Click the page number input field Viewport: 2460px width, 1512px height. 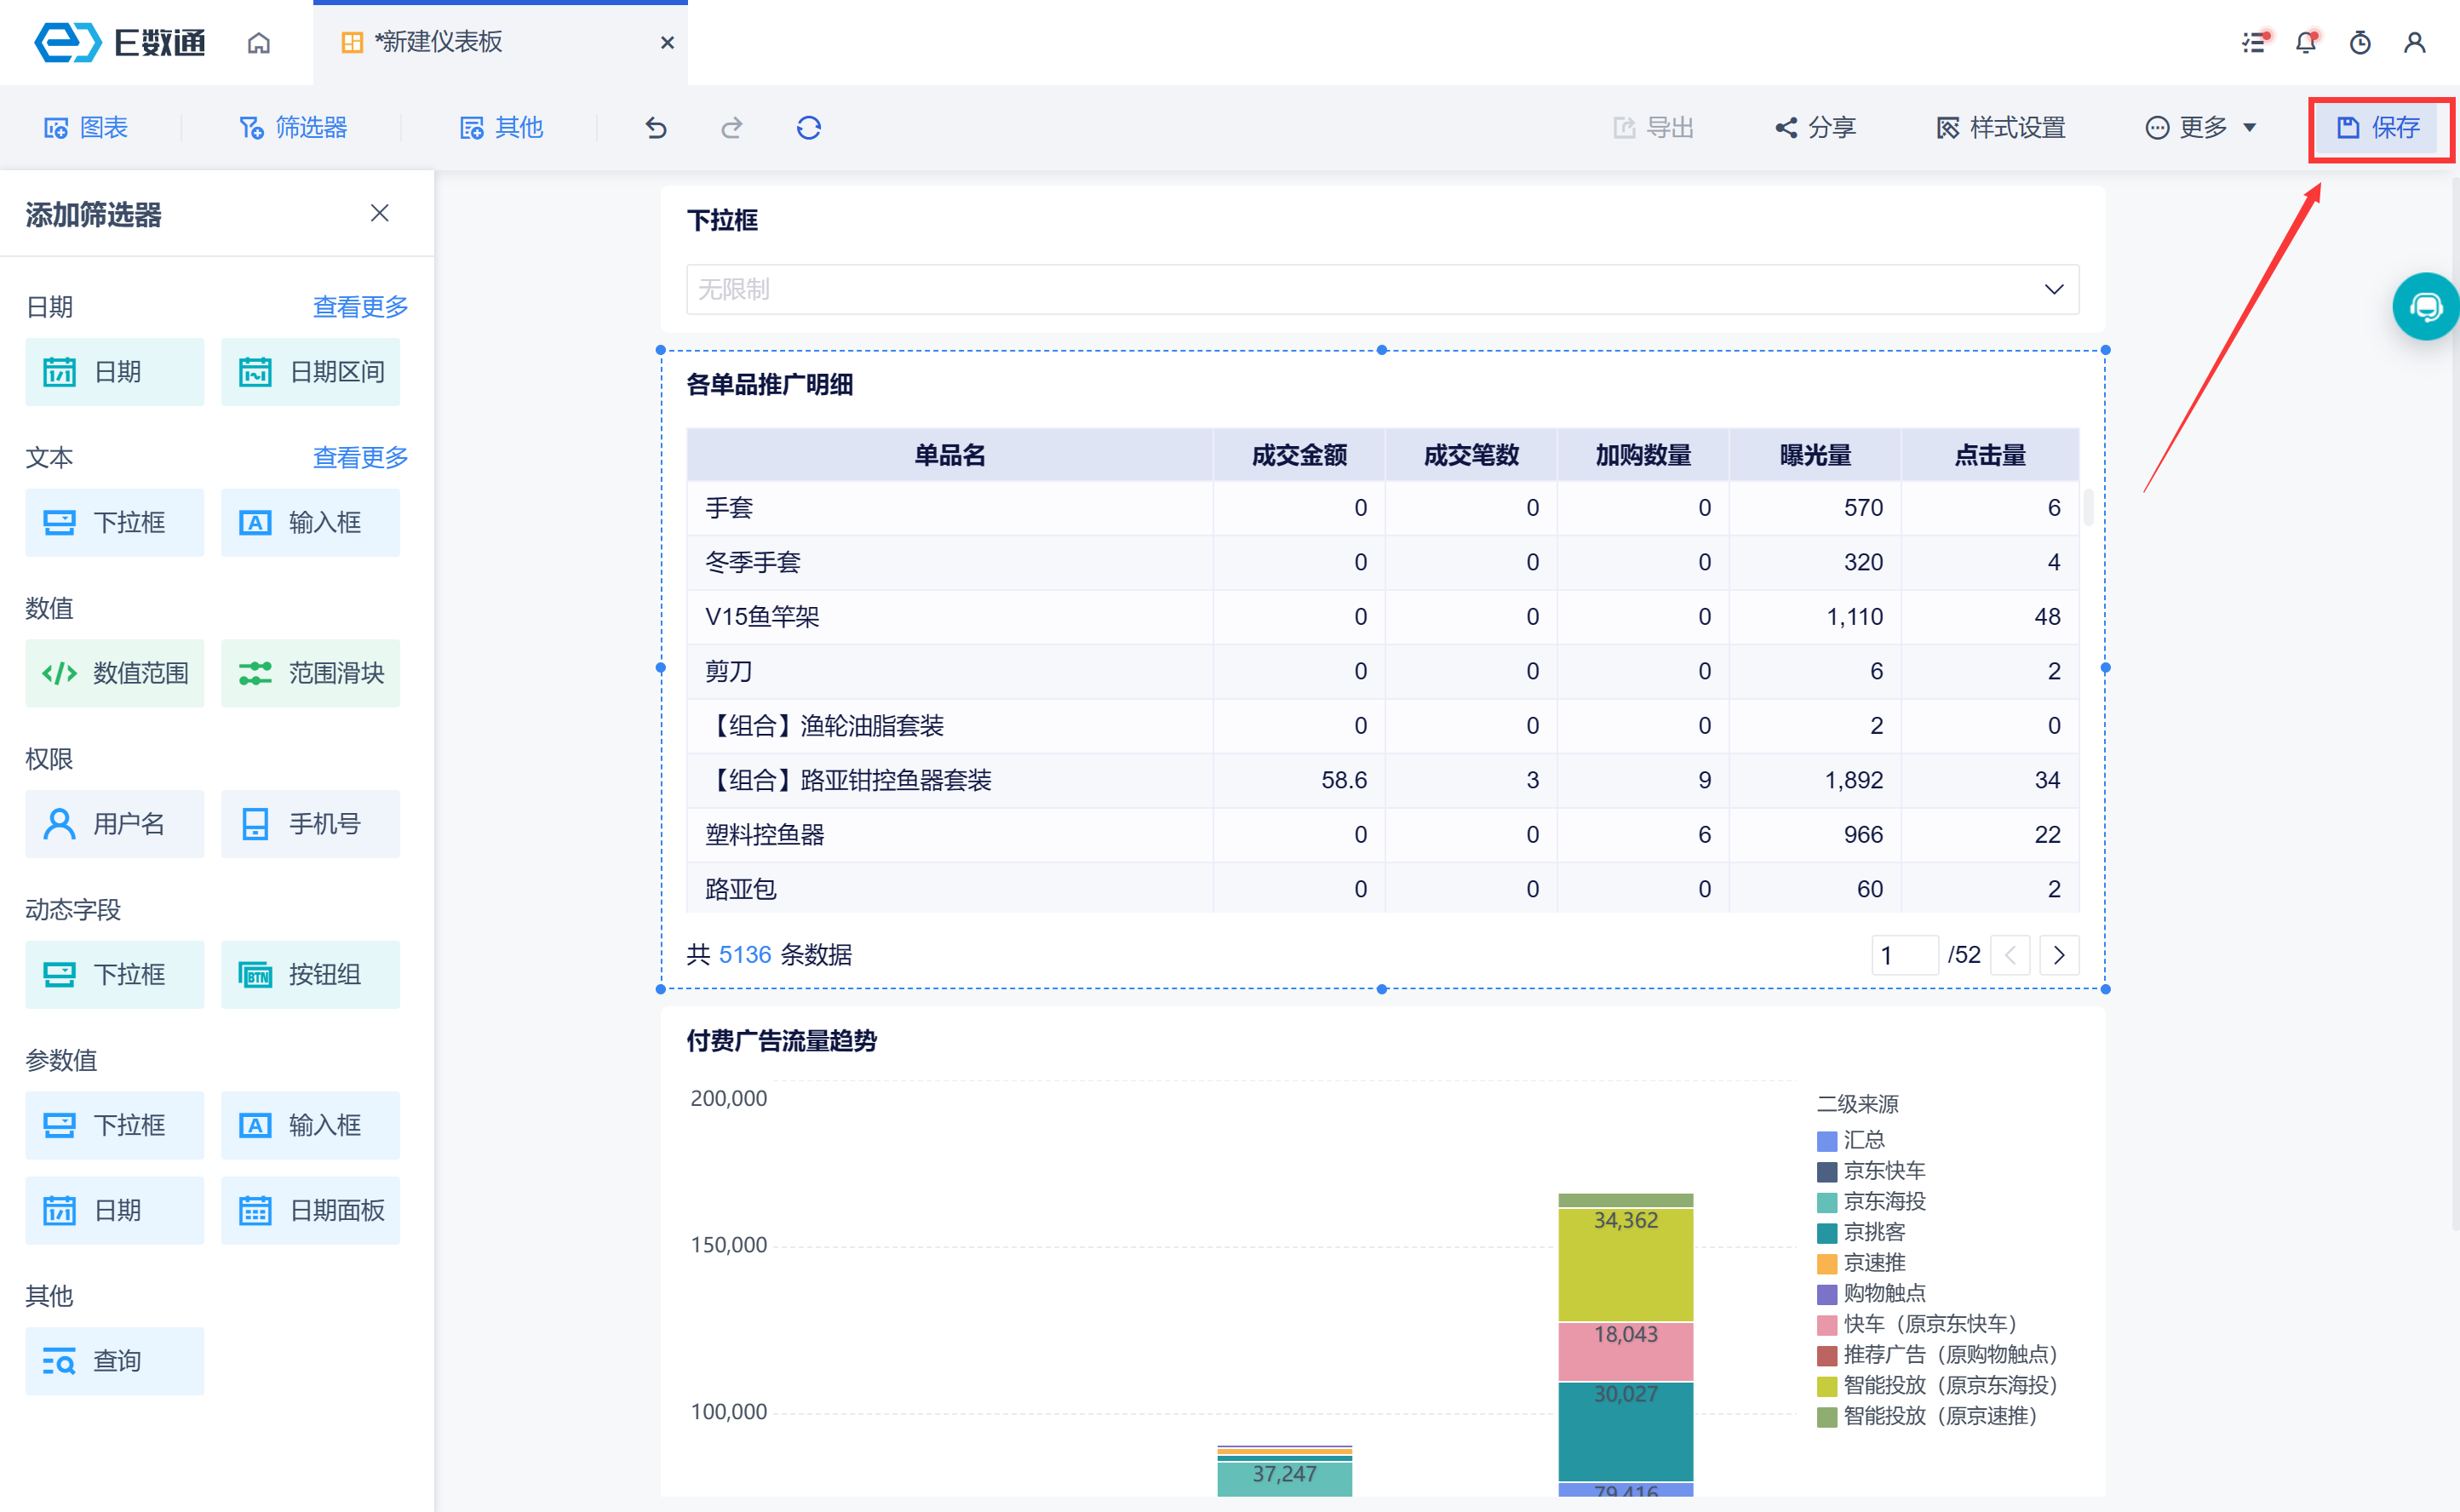pyautogui.click(x=1904, y=955)
